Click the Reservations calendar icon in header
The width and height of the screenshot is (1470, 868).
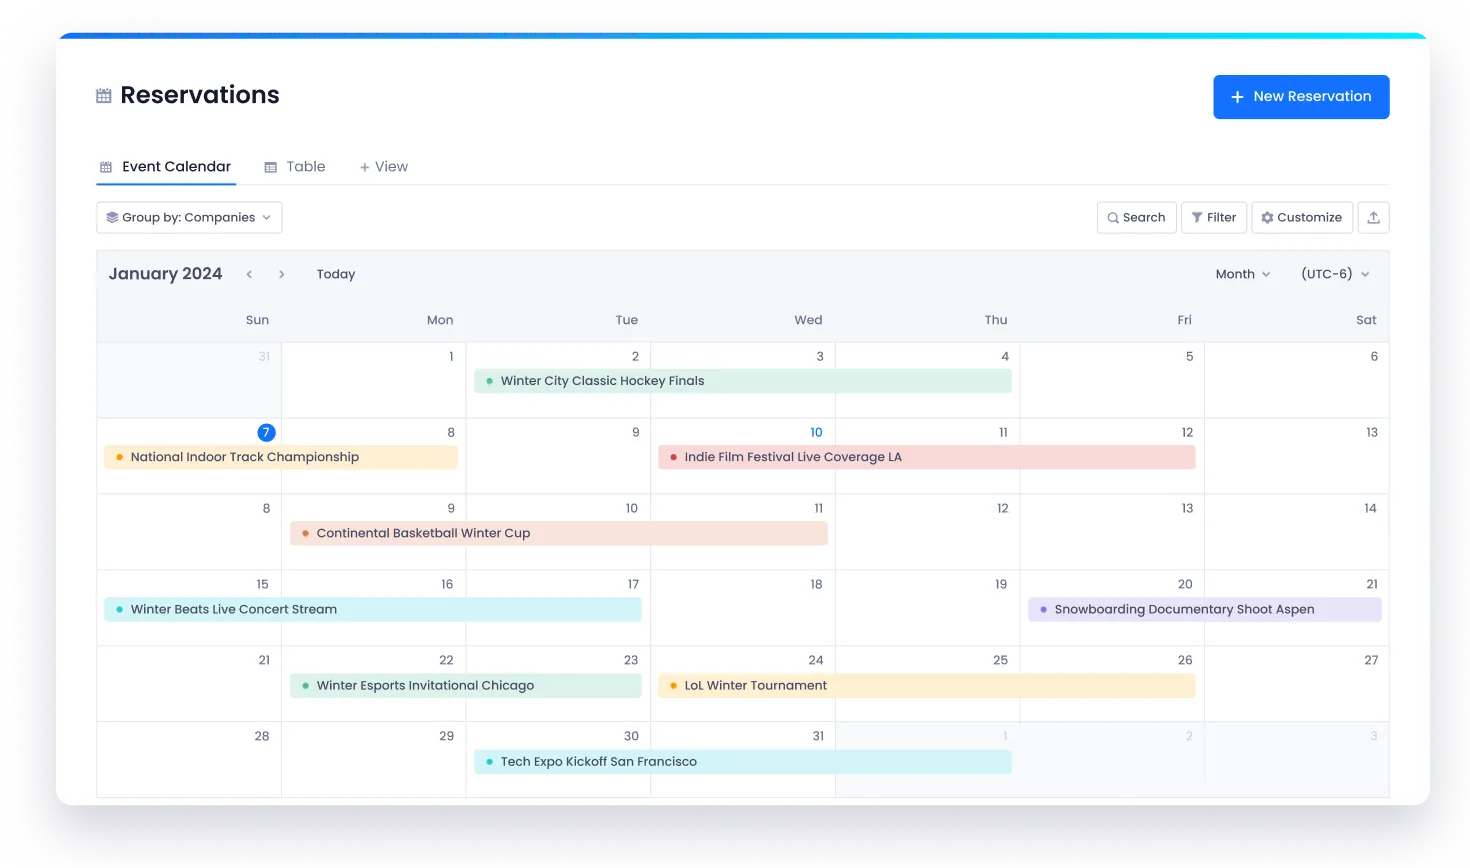click(104, 96)
